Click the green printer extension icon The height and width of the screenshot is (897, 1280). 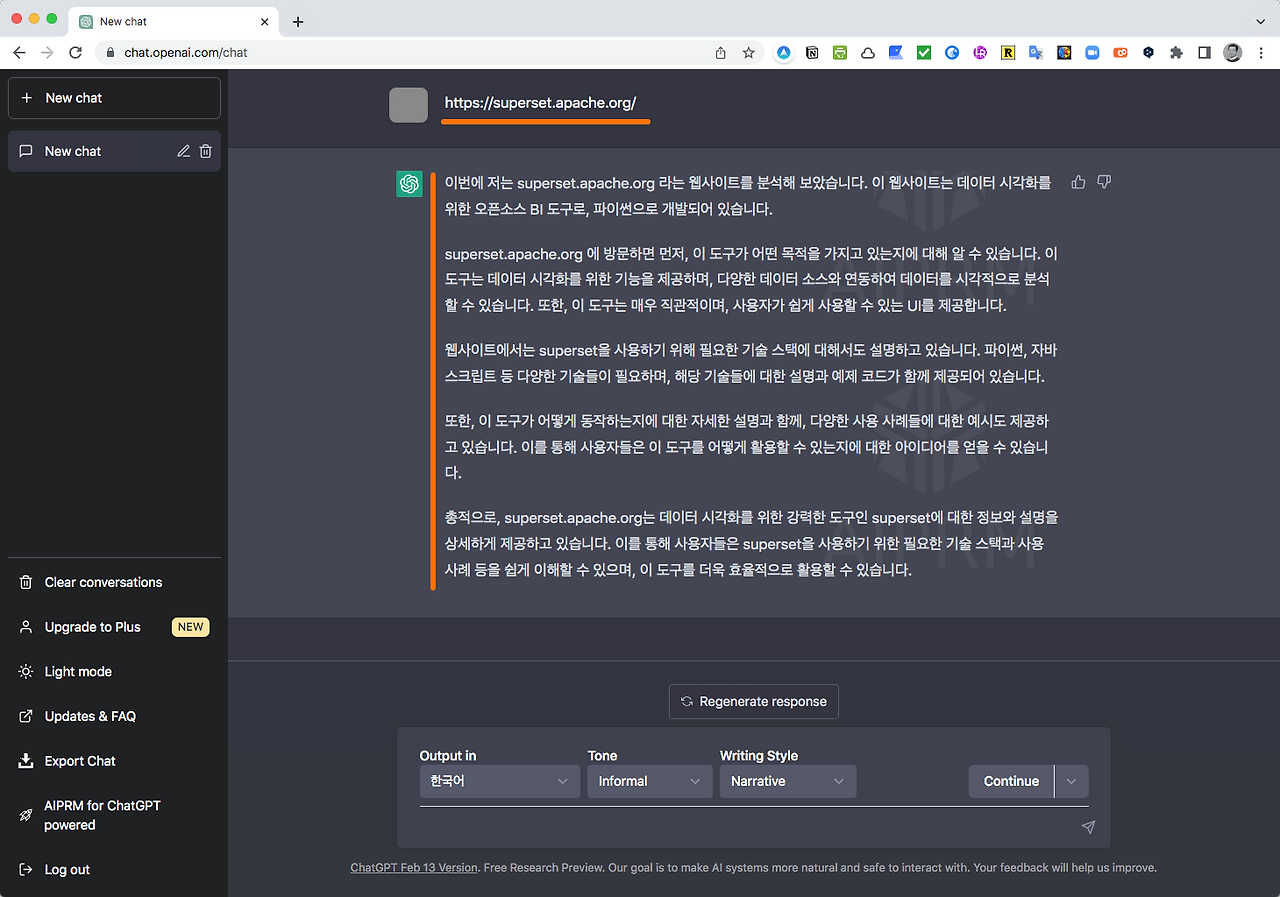pos(840,52)
